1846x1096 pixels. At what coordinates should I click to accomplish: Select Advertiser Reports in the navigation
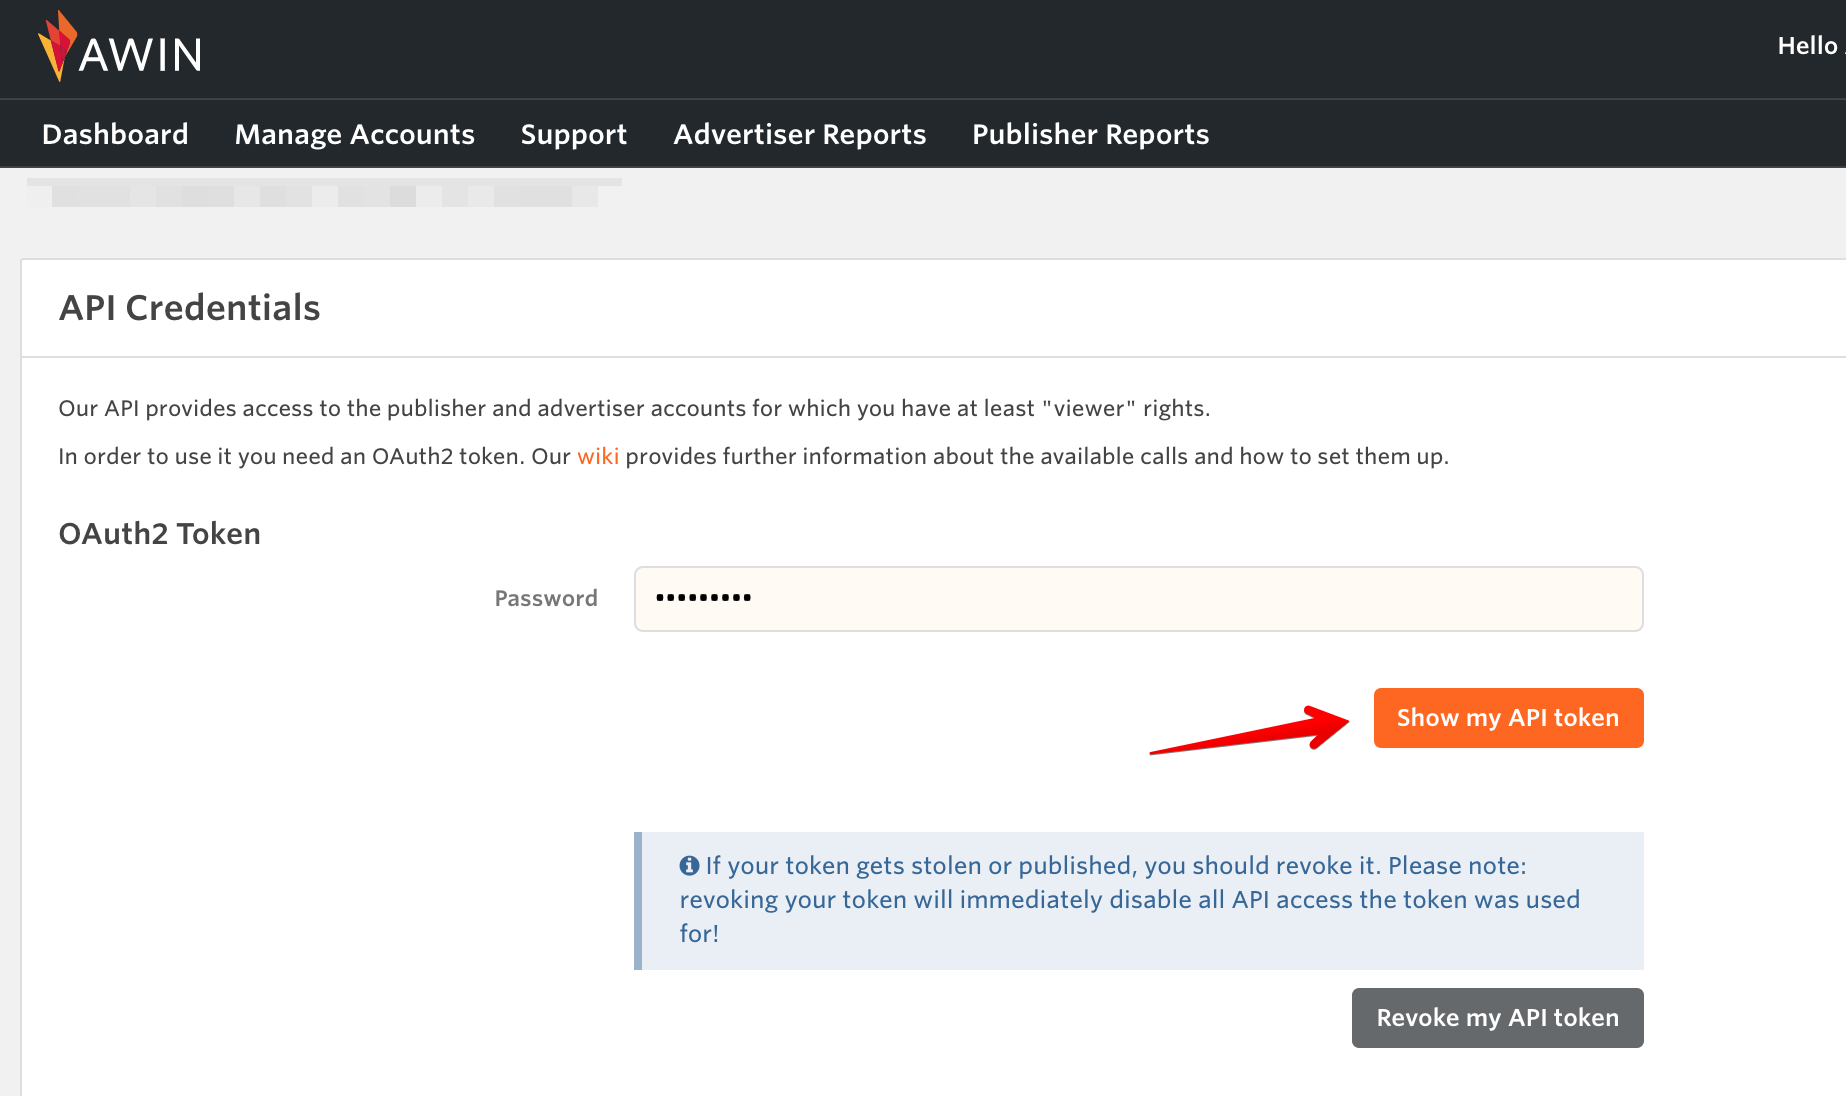click(x=800, y=133)
